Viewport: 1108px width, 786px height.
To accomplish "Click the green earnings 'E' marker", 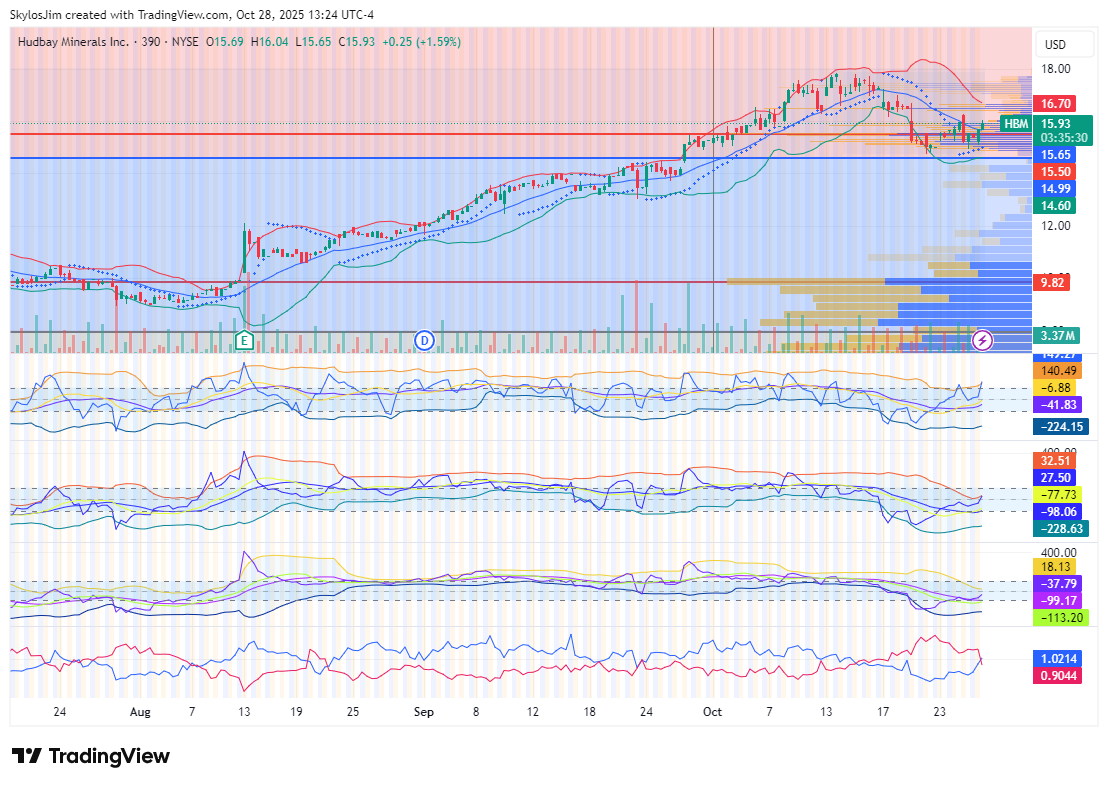I will coord(244,341).
